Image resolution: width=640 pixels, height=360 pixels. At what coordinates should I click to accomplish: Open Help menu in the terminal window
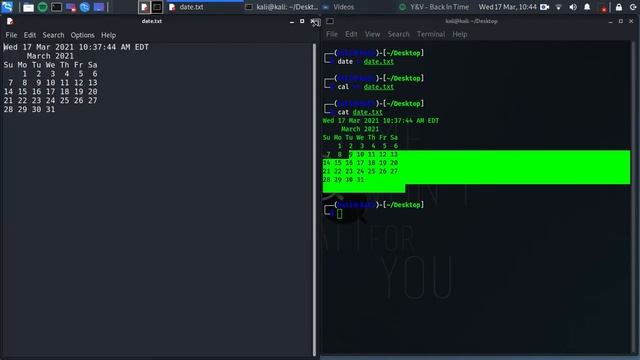tap(460, 34)
